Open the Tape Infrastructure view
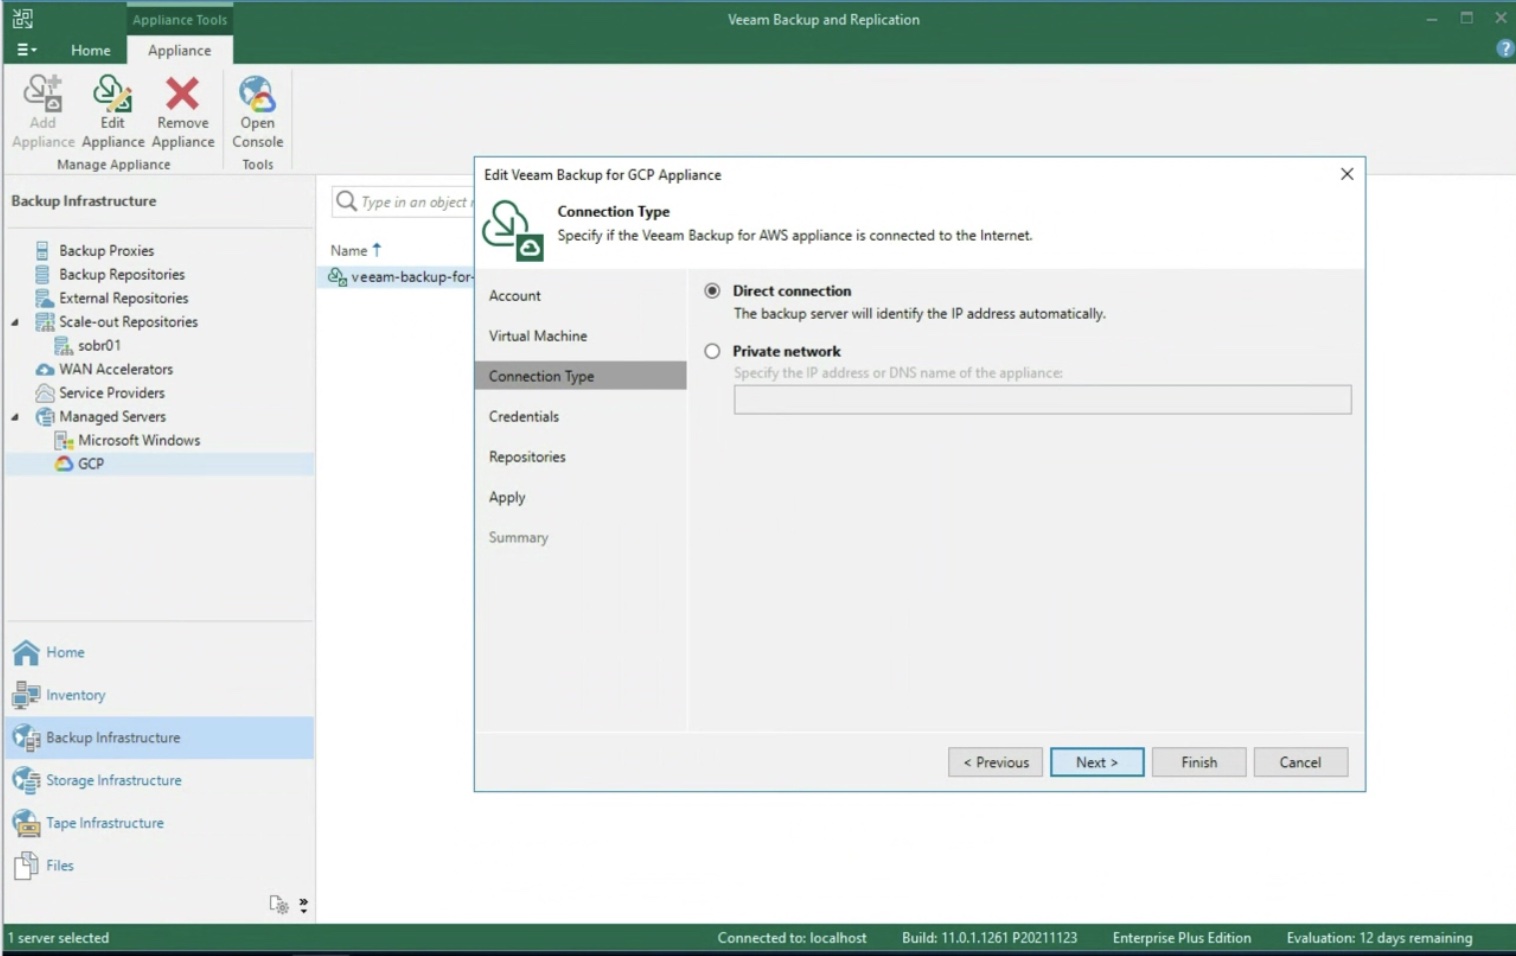 click(x=105, y=823)
